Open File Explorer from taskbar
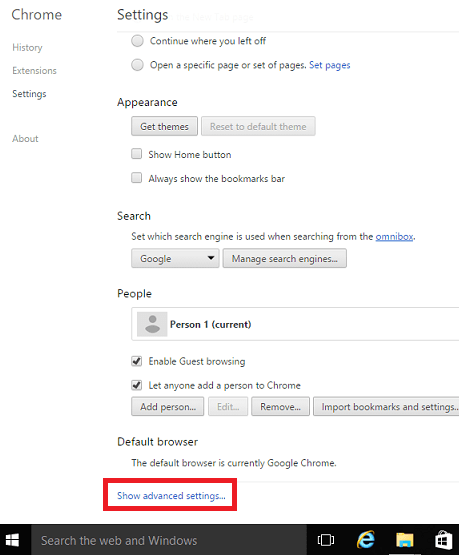This screenshot has width=459, height=555. pos(405,540)
